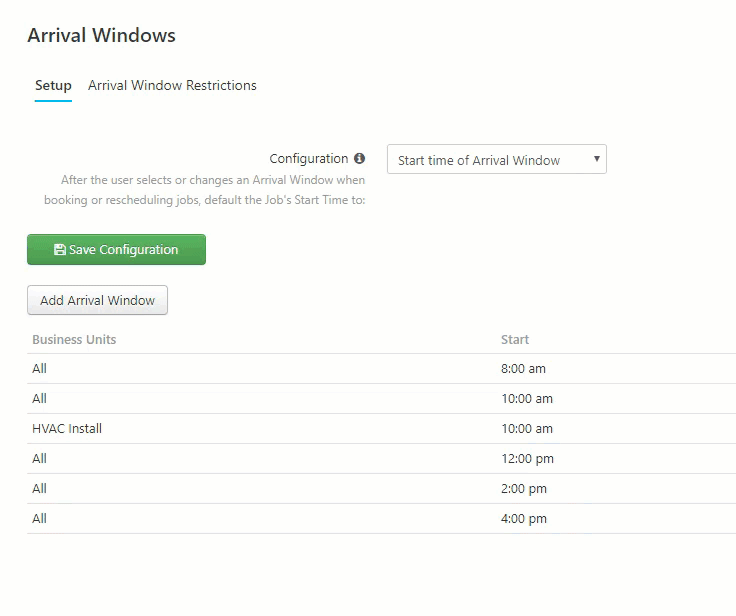Image resolution: width=736 pixels, height=616 pixels.
Task: Select the 12:00 pm arrival window row
Action: pos(382,459)
